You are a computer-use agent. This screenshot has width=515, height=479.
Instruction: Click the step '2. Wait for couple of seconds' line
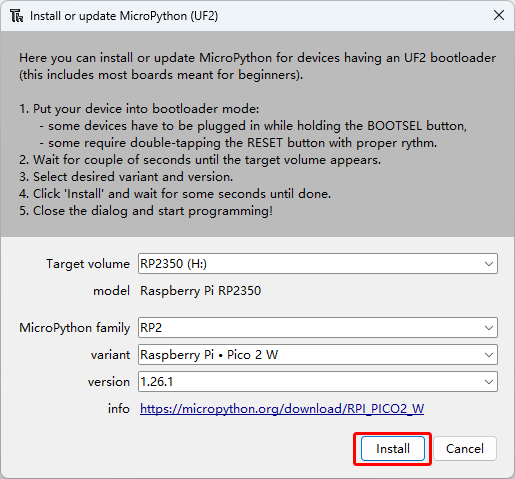coord(200,160)
